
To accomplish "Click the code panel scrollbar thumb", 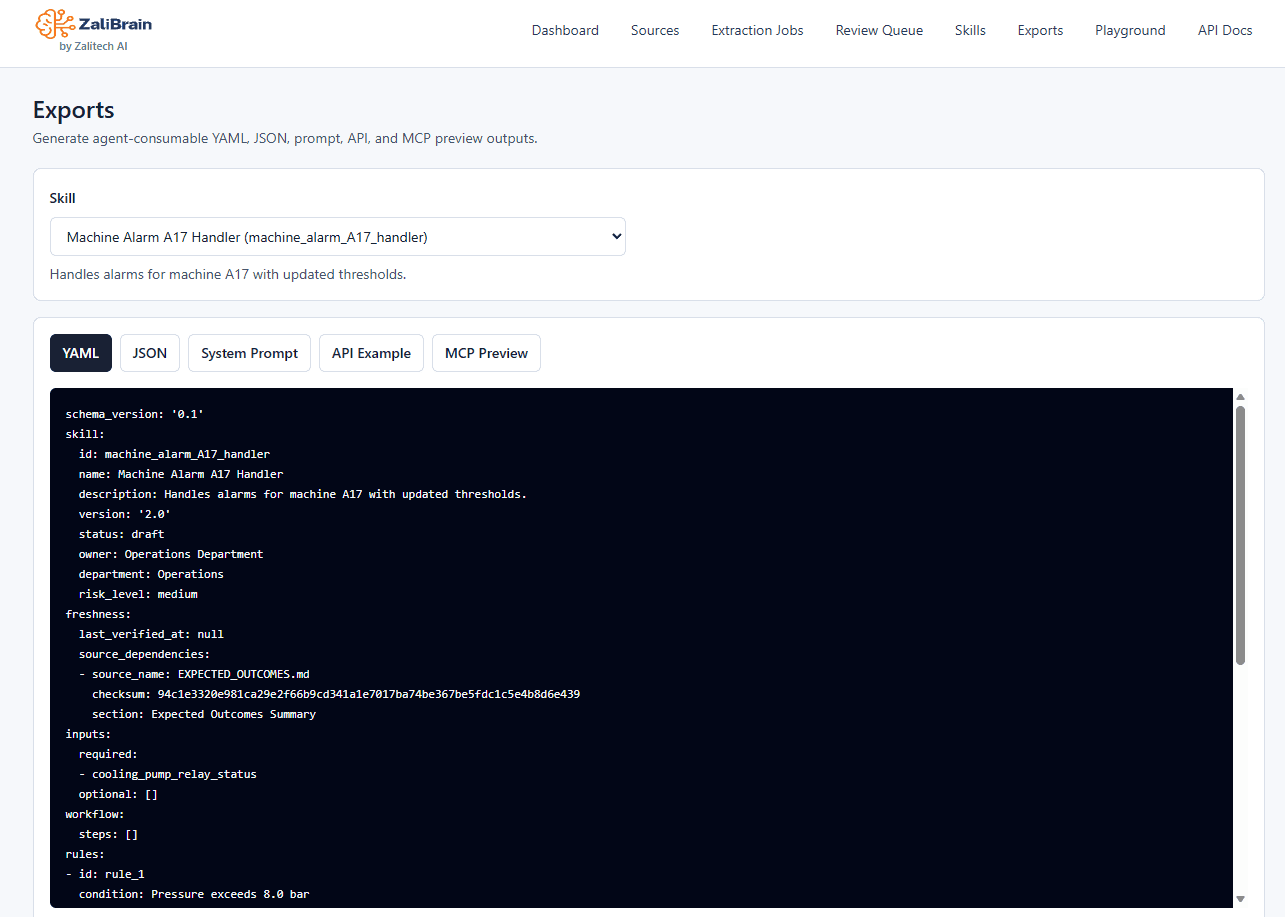I will click(1240, 535).
